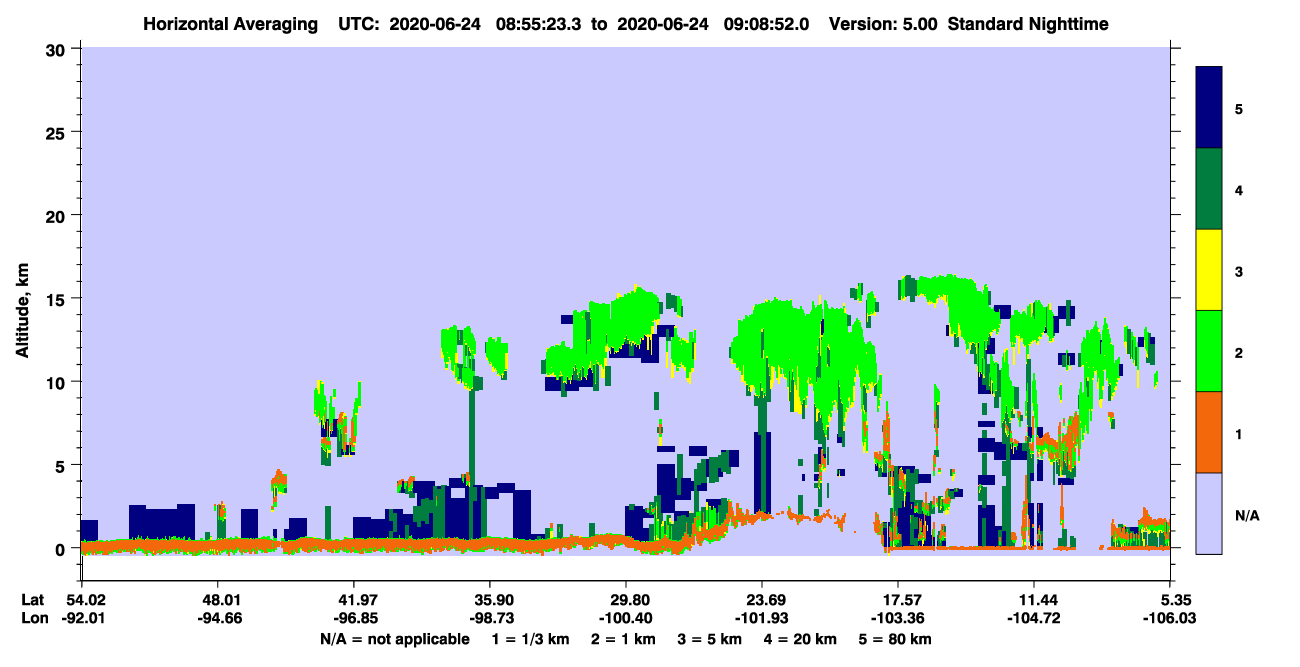Click the start UTC time 08:55:23.3
The image size is (1300, 667).
tap(539, 24)
